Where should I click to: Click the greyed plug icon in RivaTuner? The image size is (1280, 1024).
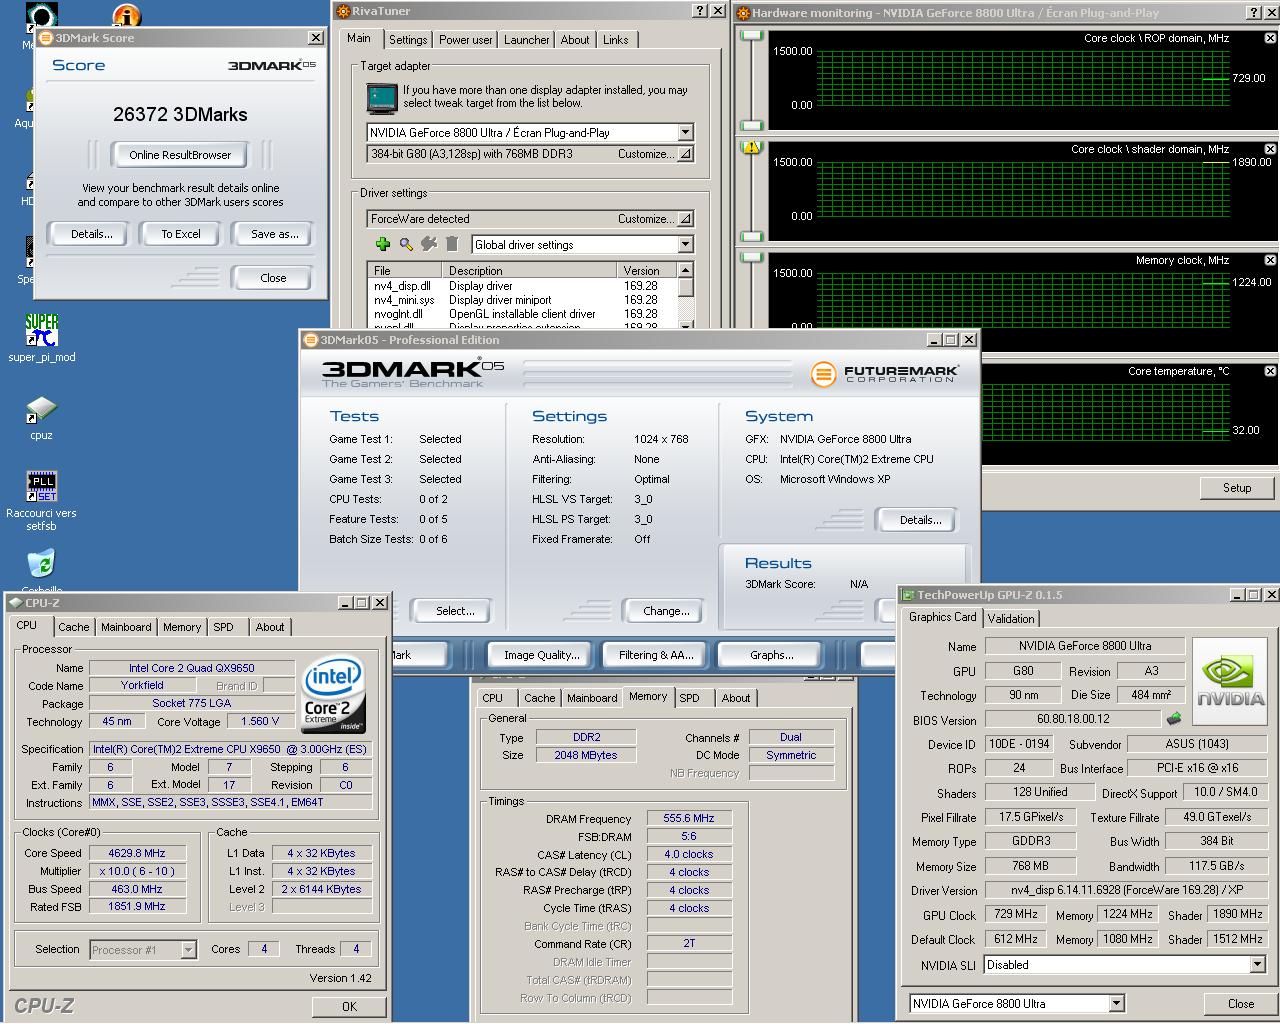point(429,244)
